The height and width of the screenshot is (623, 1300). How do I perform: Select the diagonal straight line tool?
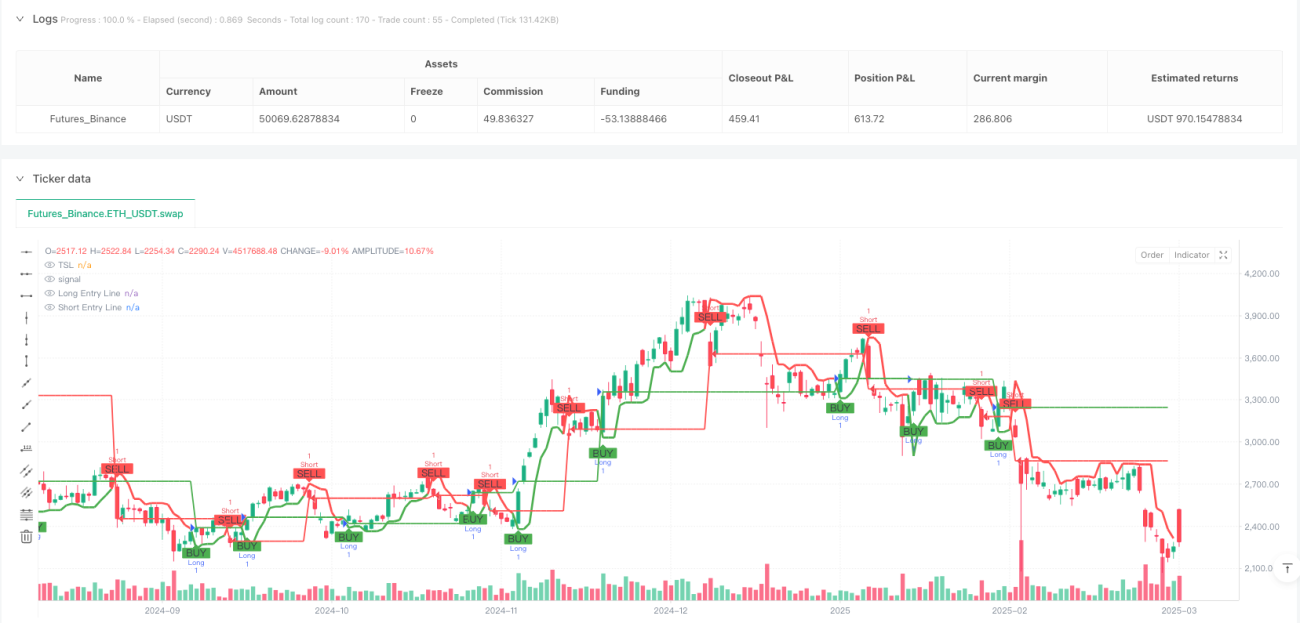pos(26,382)
